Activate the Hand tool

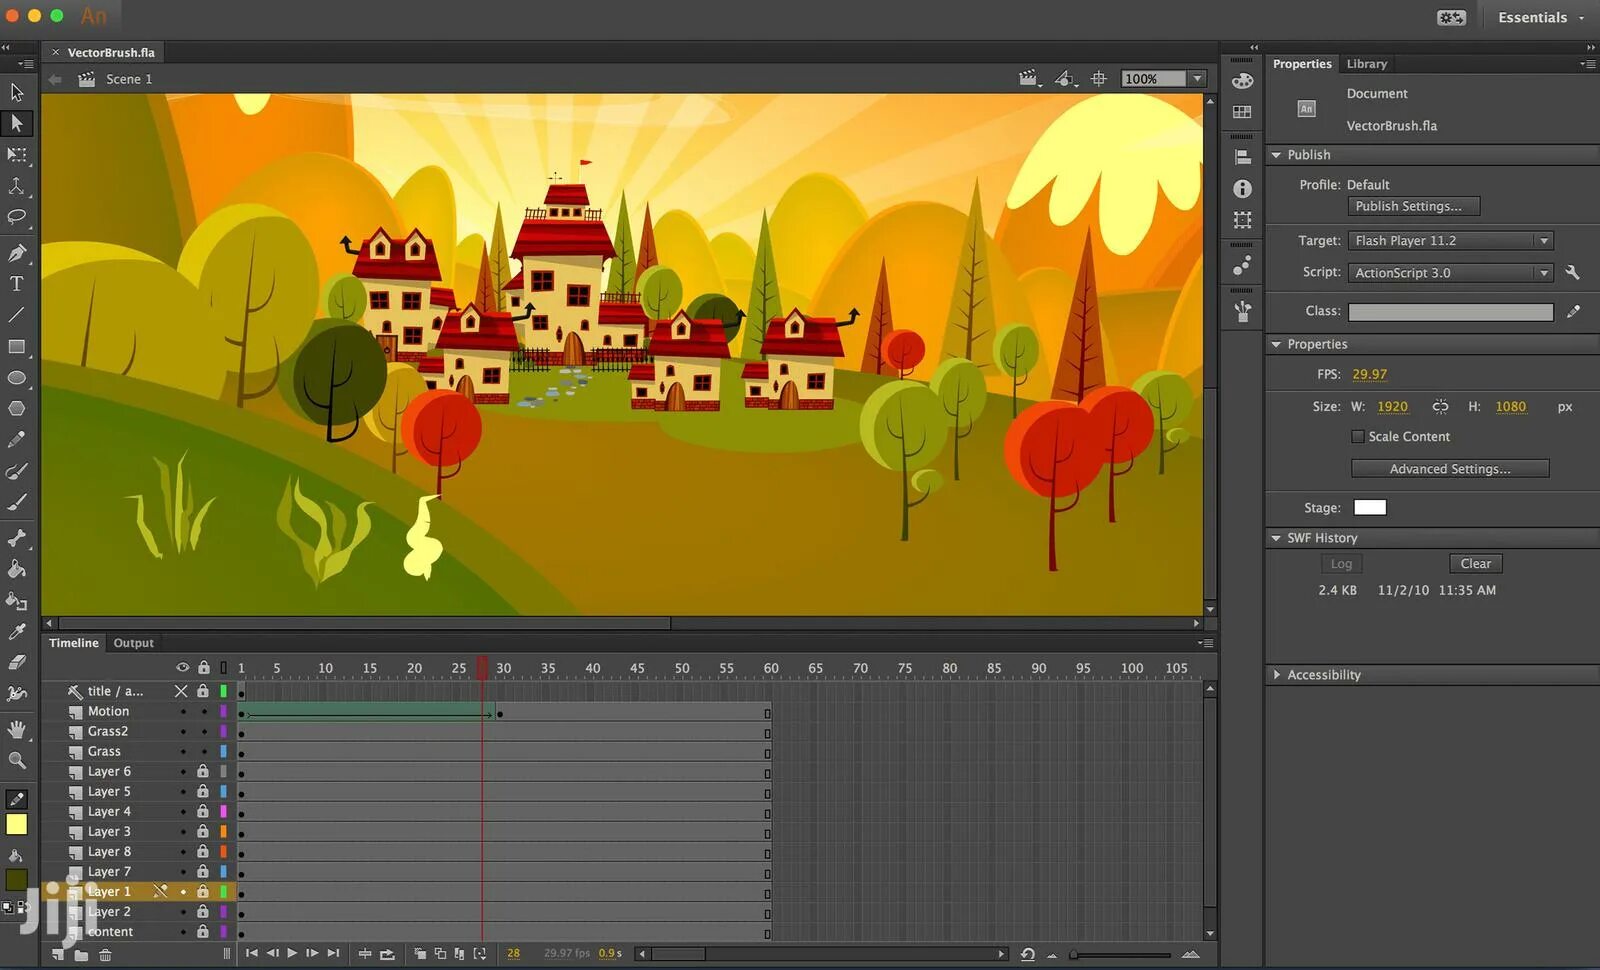pyautogui.click(x=17, y=729)
